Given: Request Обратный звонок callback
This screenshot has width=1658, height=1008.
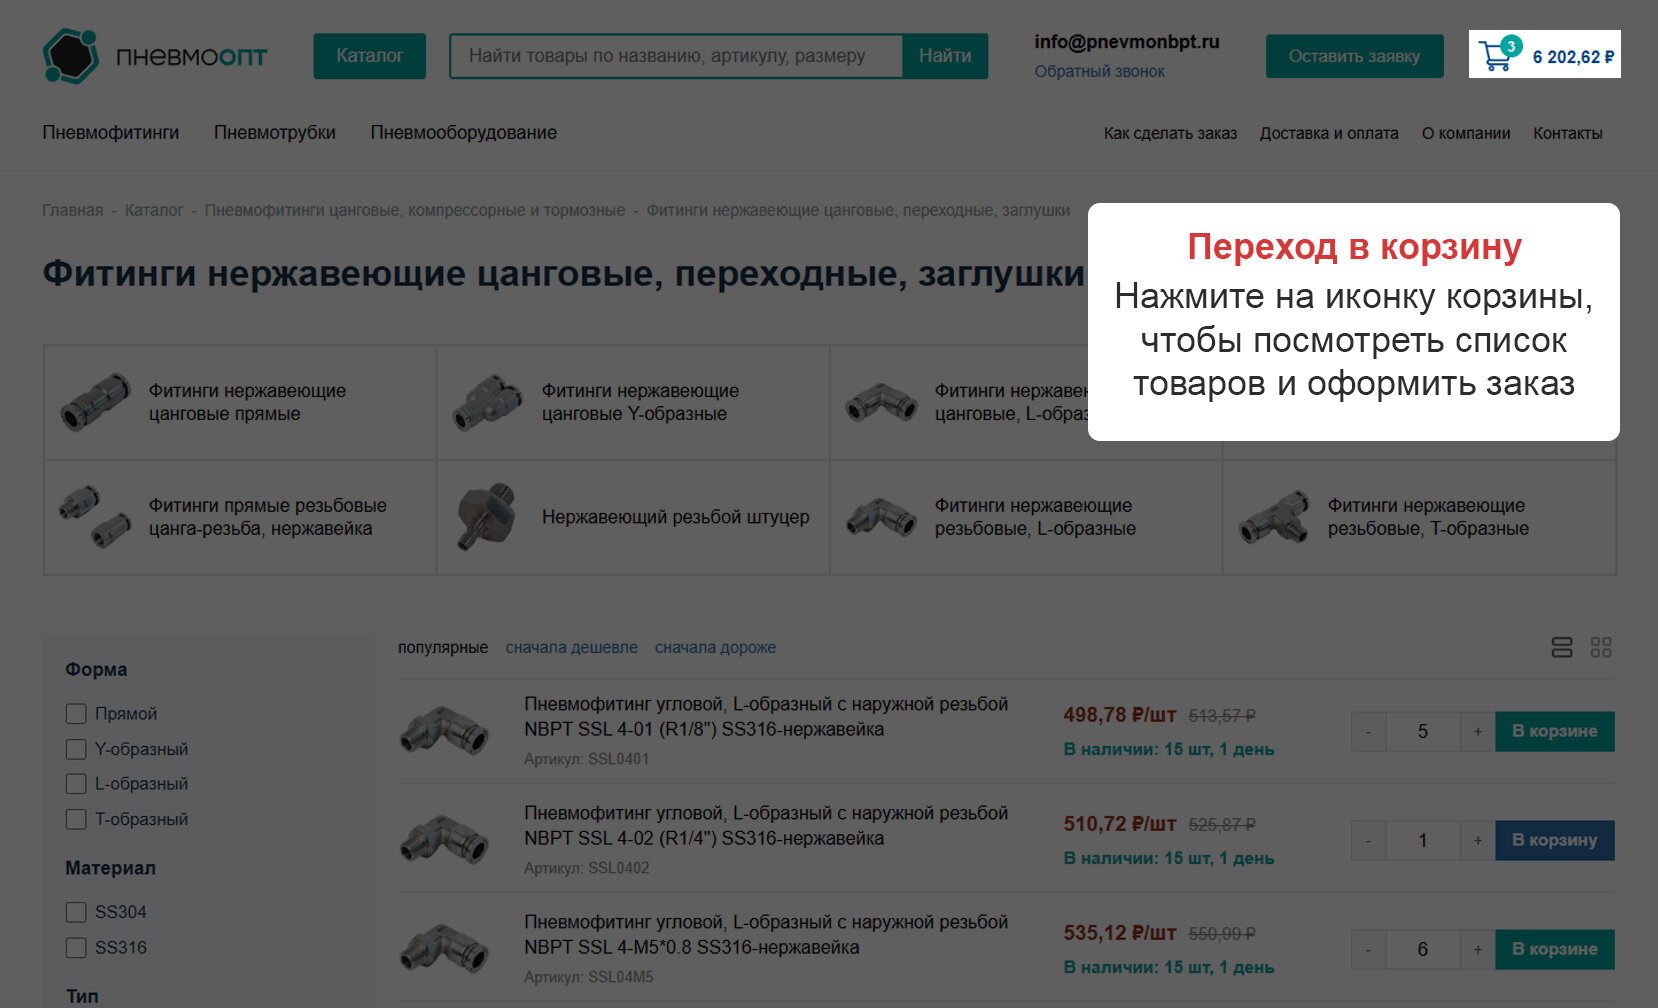Looking at the screenshot, I should click(x=1098, y=71).
